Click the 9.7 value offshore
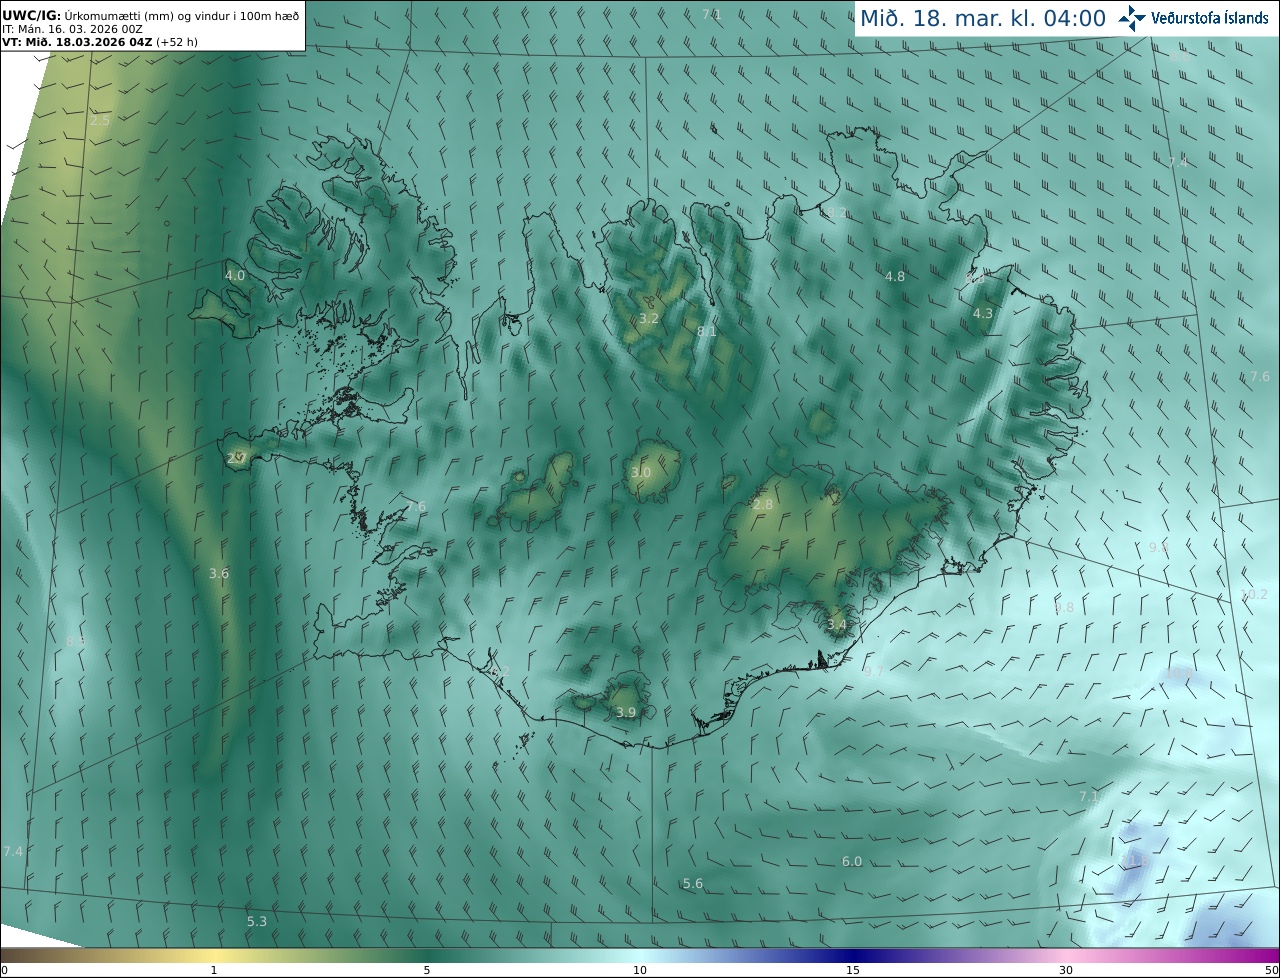Viewport: 1280px width, 978px height. point(874,672)
